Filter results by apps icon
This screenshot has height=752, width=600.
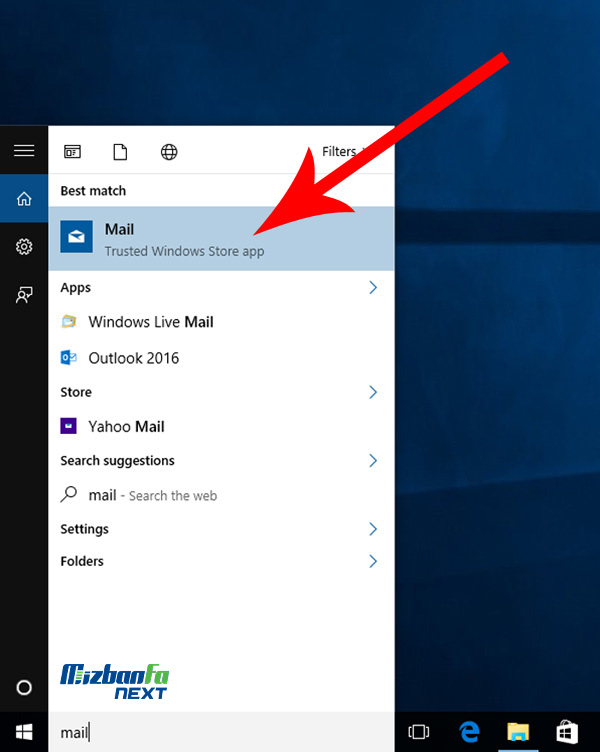pos(72,152)
